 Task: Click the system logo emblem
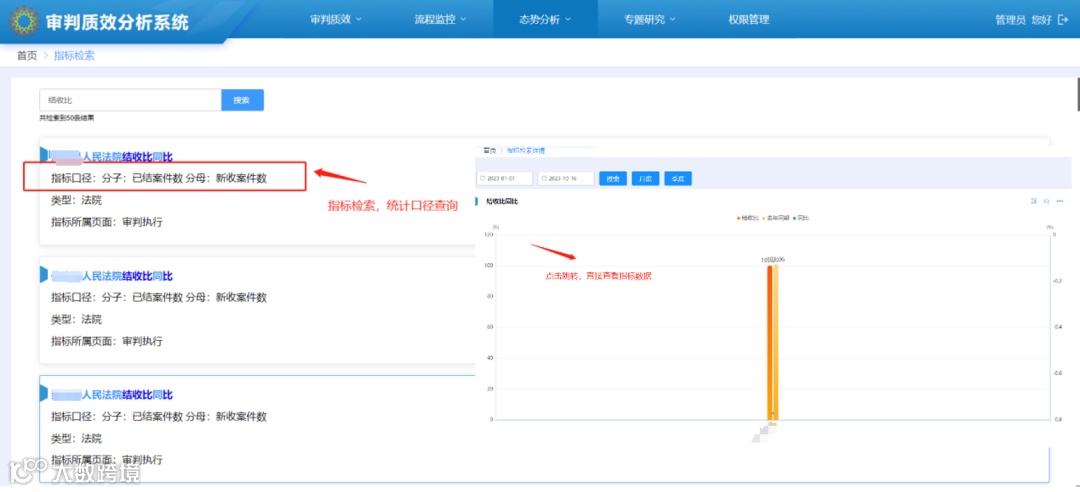tap(23, 21)
